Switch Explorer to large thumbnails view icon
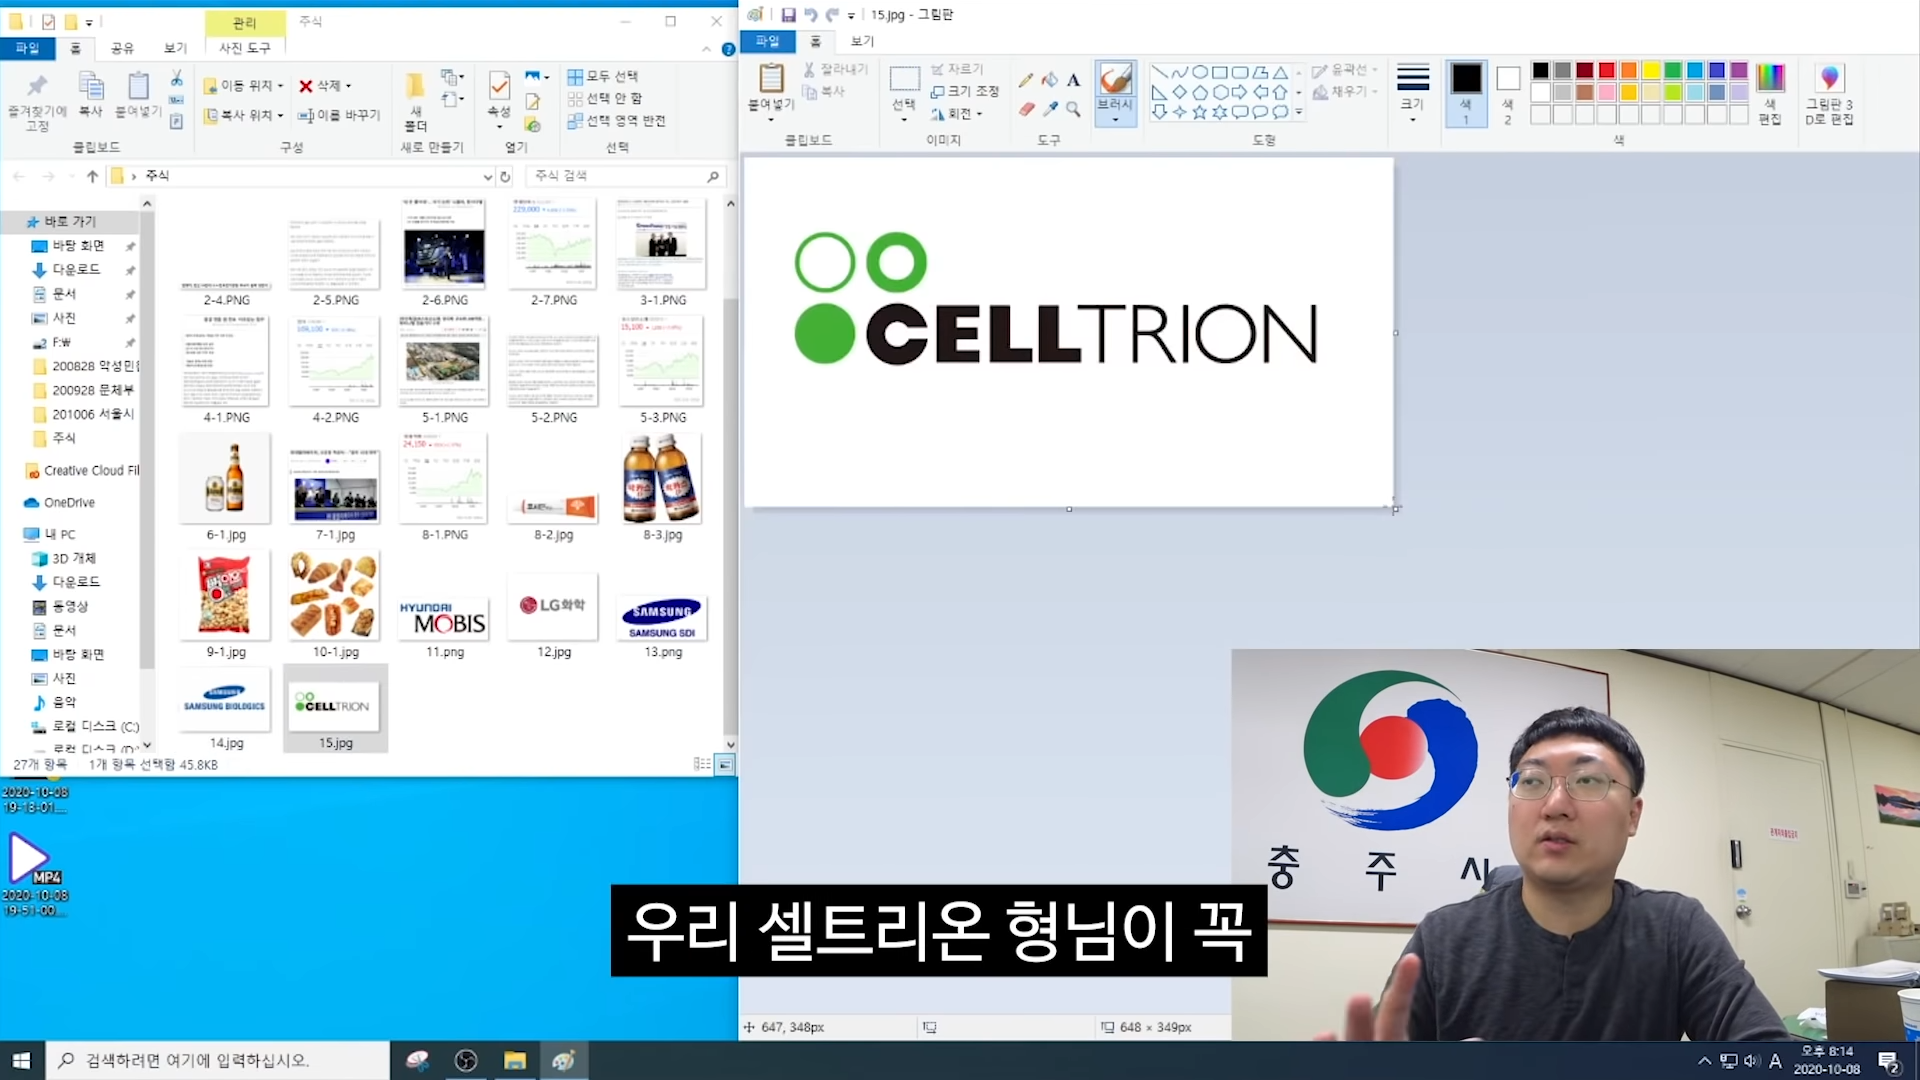 pyautogui.click(x=725, y=765)
